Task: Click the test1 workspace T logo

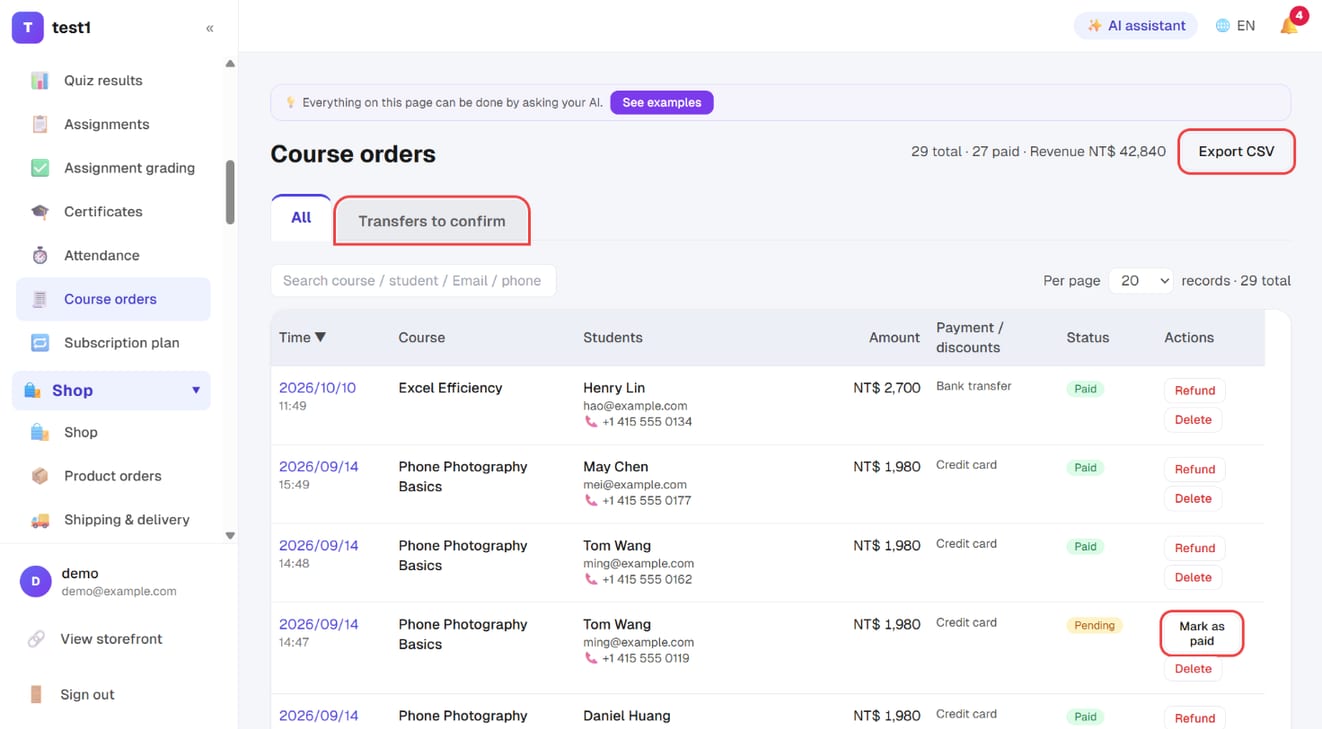Action: coord(27,28)
